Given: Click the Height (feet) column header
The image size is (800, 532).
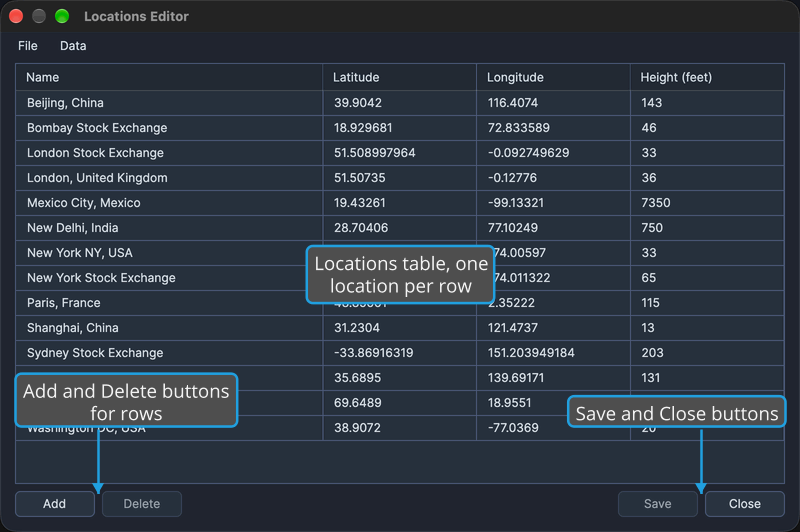Looking at the screenshot, I should pyautogui.click(x=707, y=77).
